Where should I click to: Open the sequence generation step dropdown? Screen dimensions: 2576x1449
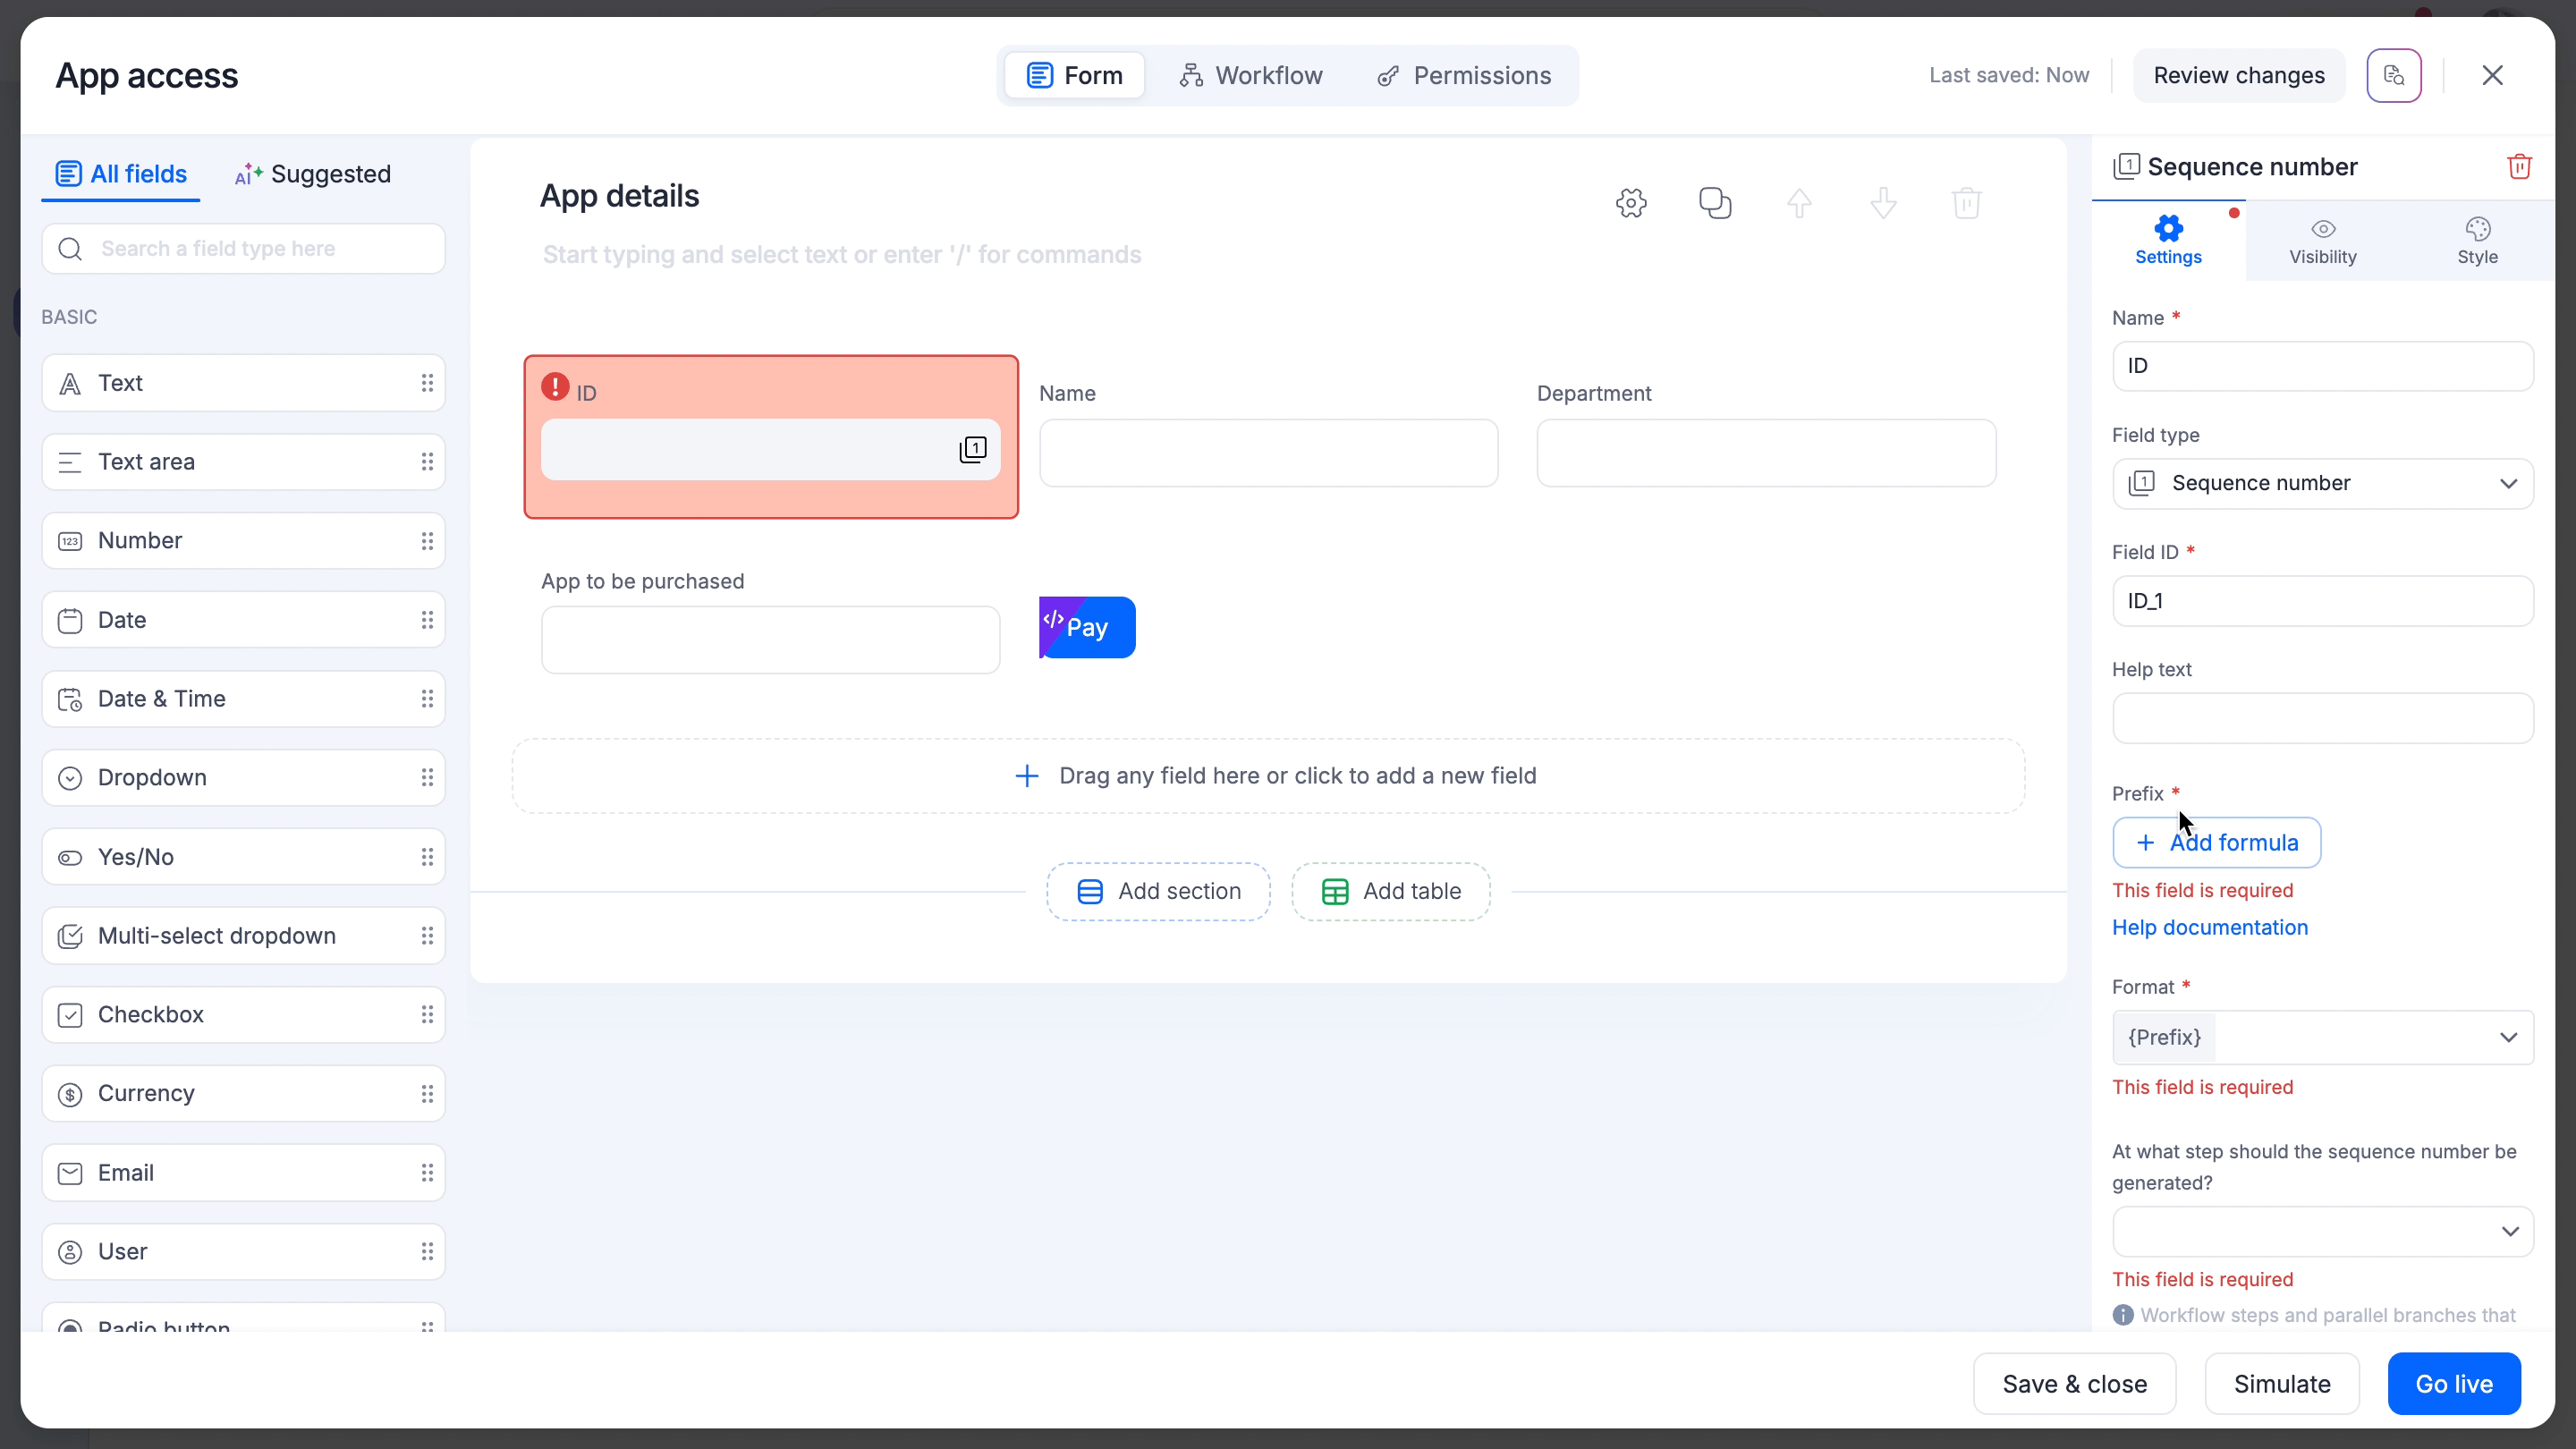coord(2322,1231)
